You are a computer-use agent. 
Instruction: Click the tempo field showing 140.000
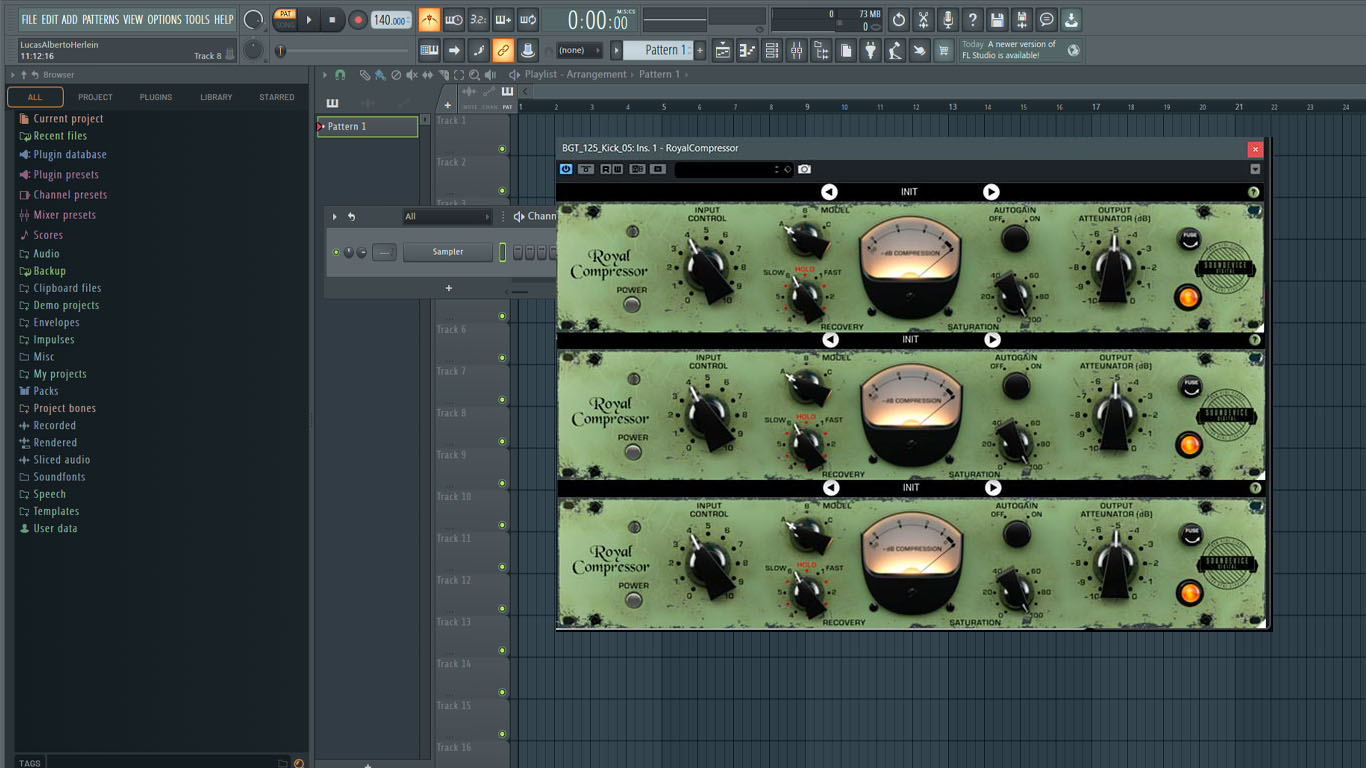click(391, 20)
